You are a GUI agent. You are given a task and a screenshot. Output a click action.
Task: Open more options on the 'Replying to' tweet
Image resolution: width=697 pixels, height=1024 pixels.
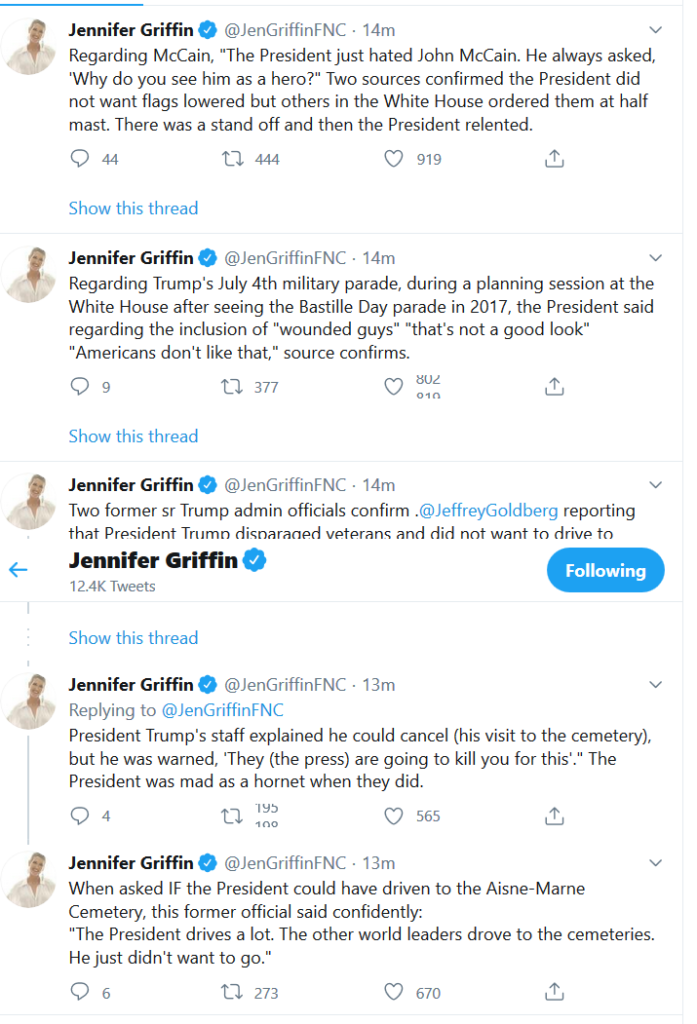[656, 685]
